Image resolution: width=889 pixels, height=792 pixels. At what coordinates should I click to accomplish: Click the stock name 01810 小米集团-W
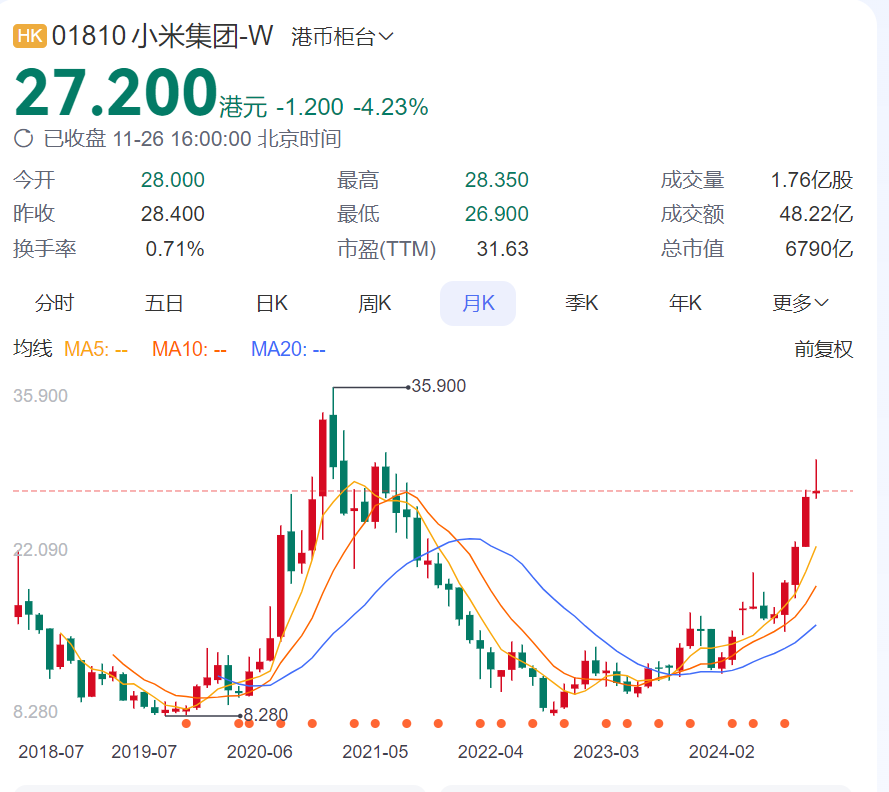pos(162,36)
